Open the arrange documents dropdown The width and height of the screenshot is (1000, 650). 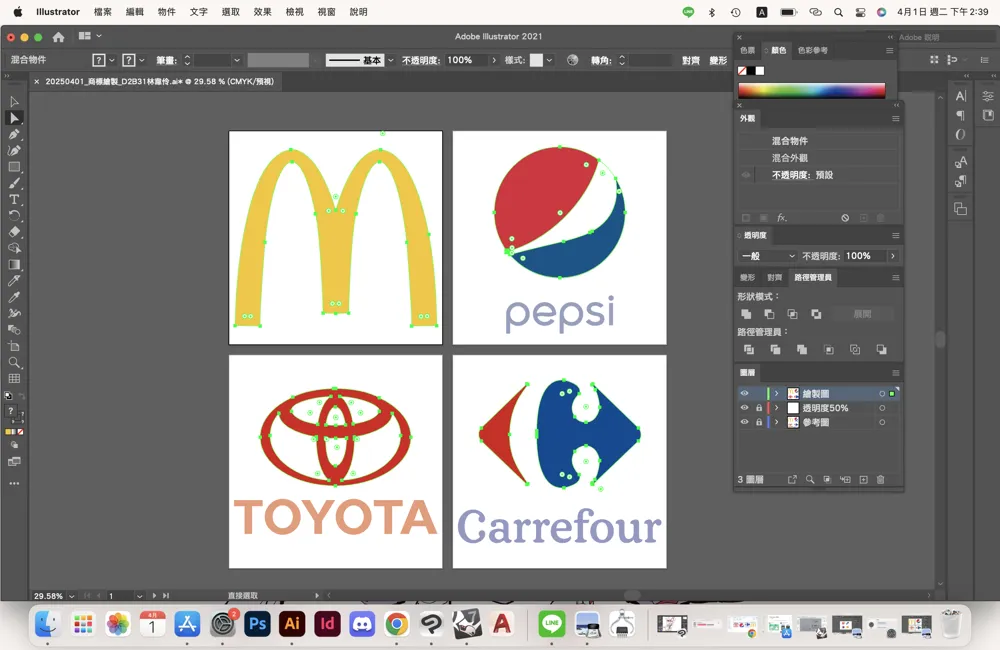pos(90,36)
